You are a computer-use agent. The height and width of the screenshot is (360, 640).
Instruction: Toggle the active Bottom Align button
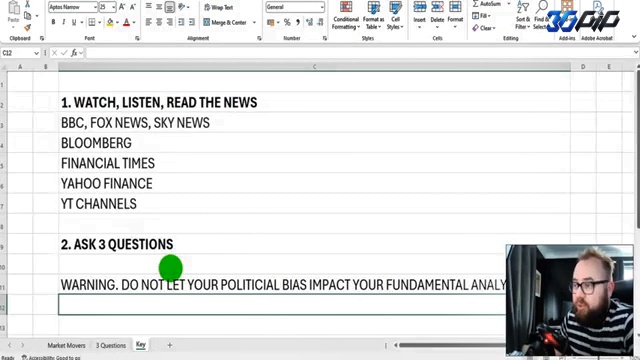pos(170,7)
